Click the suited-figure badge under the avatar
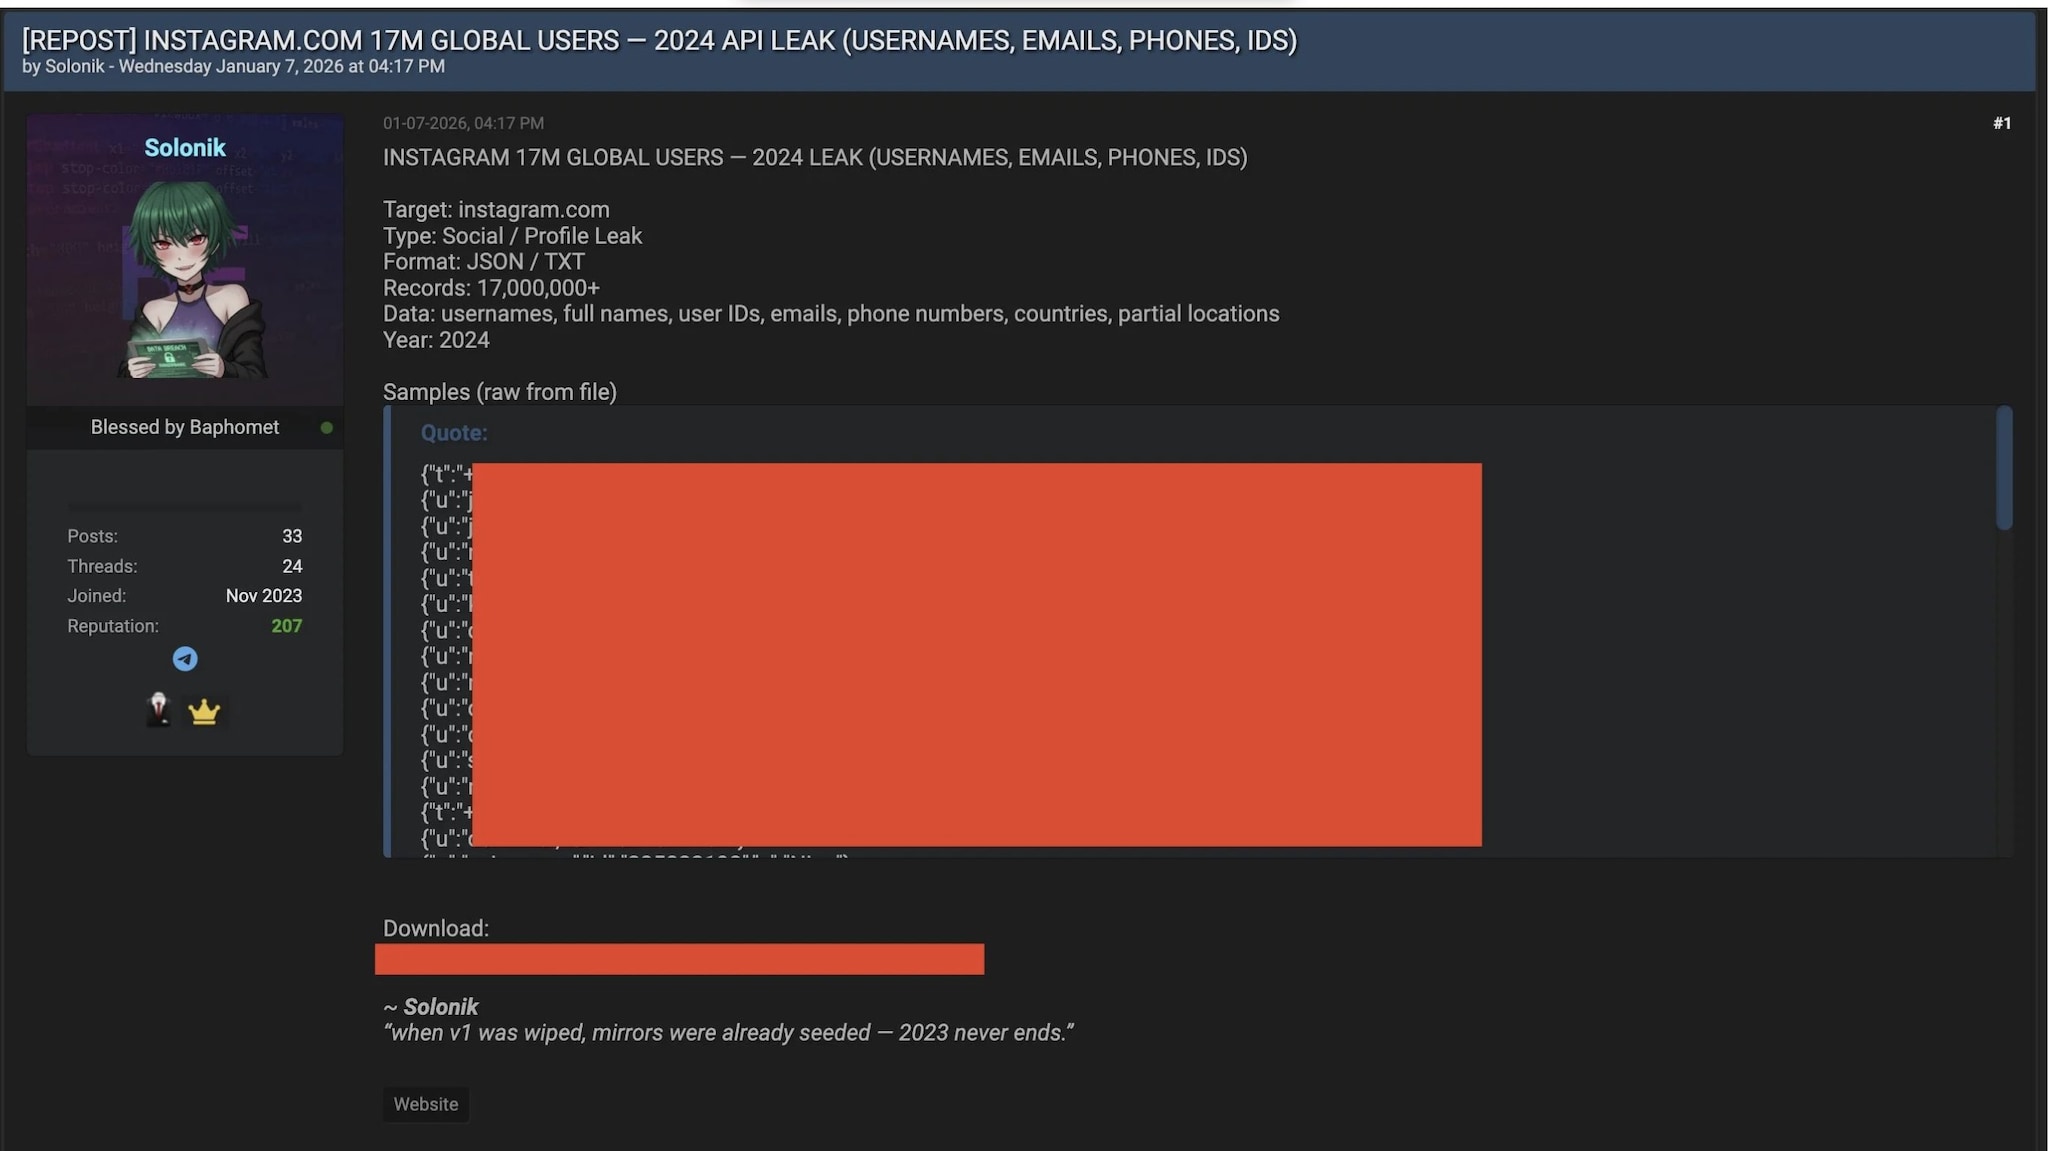Screen dimensions: 2048x1151 (160, 710)
